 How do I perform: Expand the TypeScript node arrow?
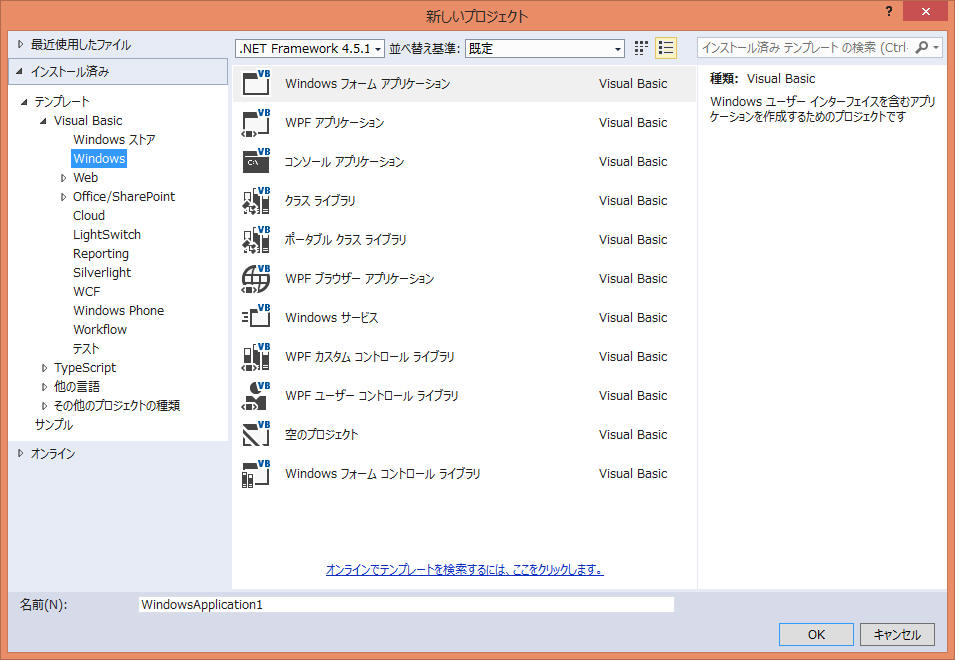click(x=44, y=368)
